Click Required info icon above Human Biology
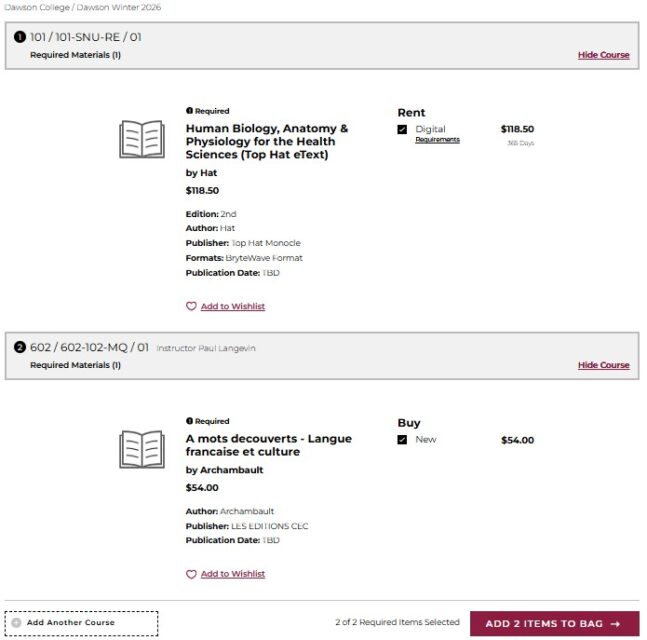The width and height of the screenshot is (647, 640). tap(189, 111)
